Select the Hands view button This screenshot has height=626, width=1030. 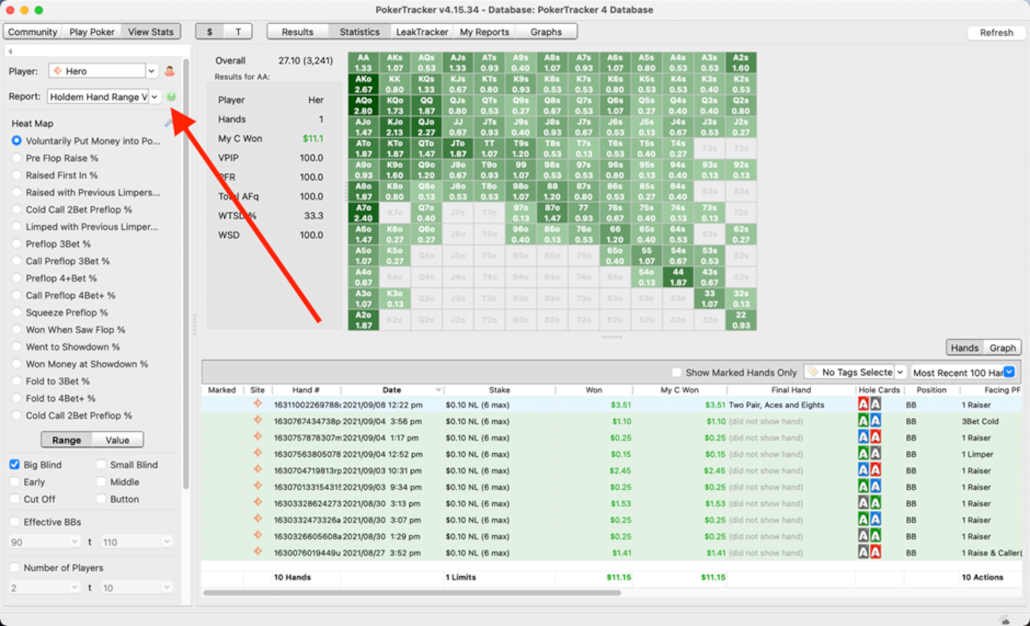click(x=964, y=348)
